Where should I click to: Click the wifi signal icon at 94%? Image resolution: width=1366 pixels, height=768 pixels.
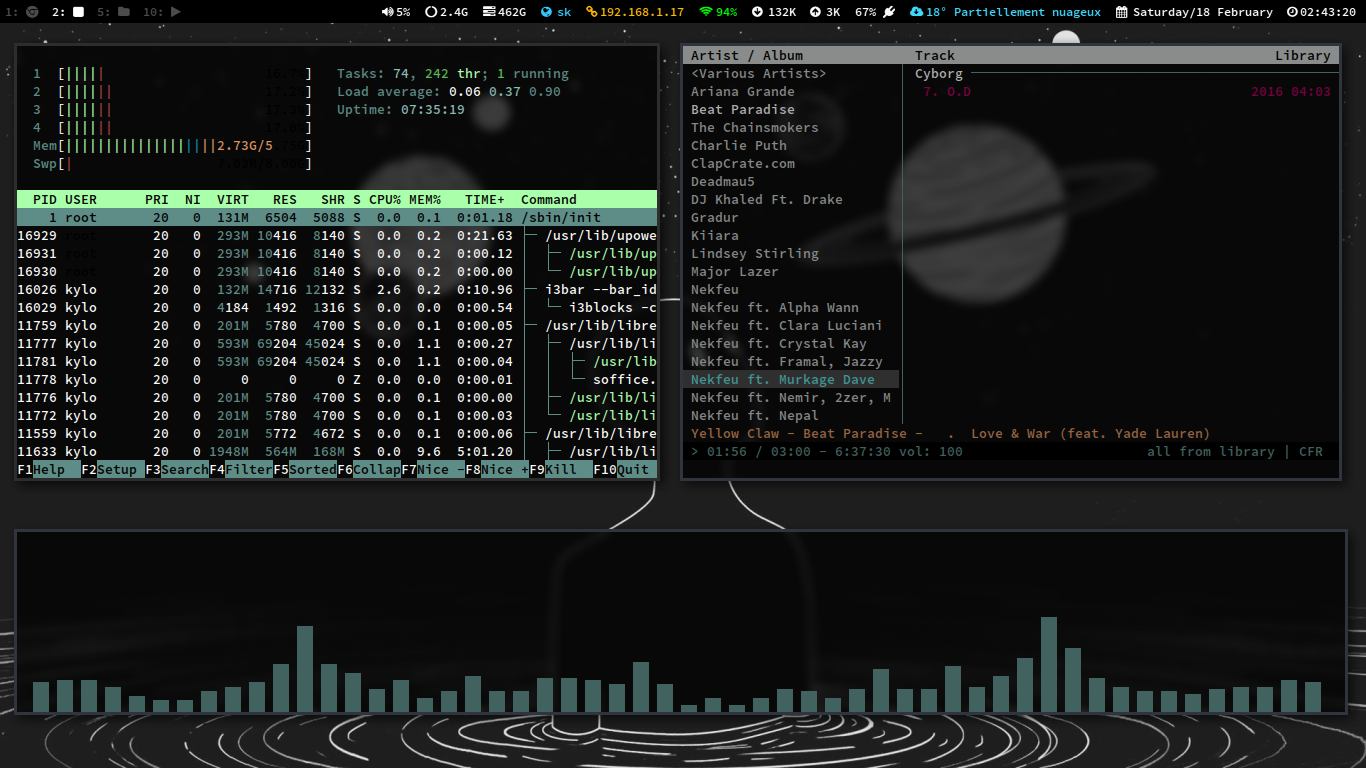coord(706,12)
